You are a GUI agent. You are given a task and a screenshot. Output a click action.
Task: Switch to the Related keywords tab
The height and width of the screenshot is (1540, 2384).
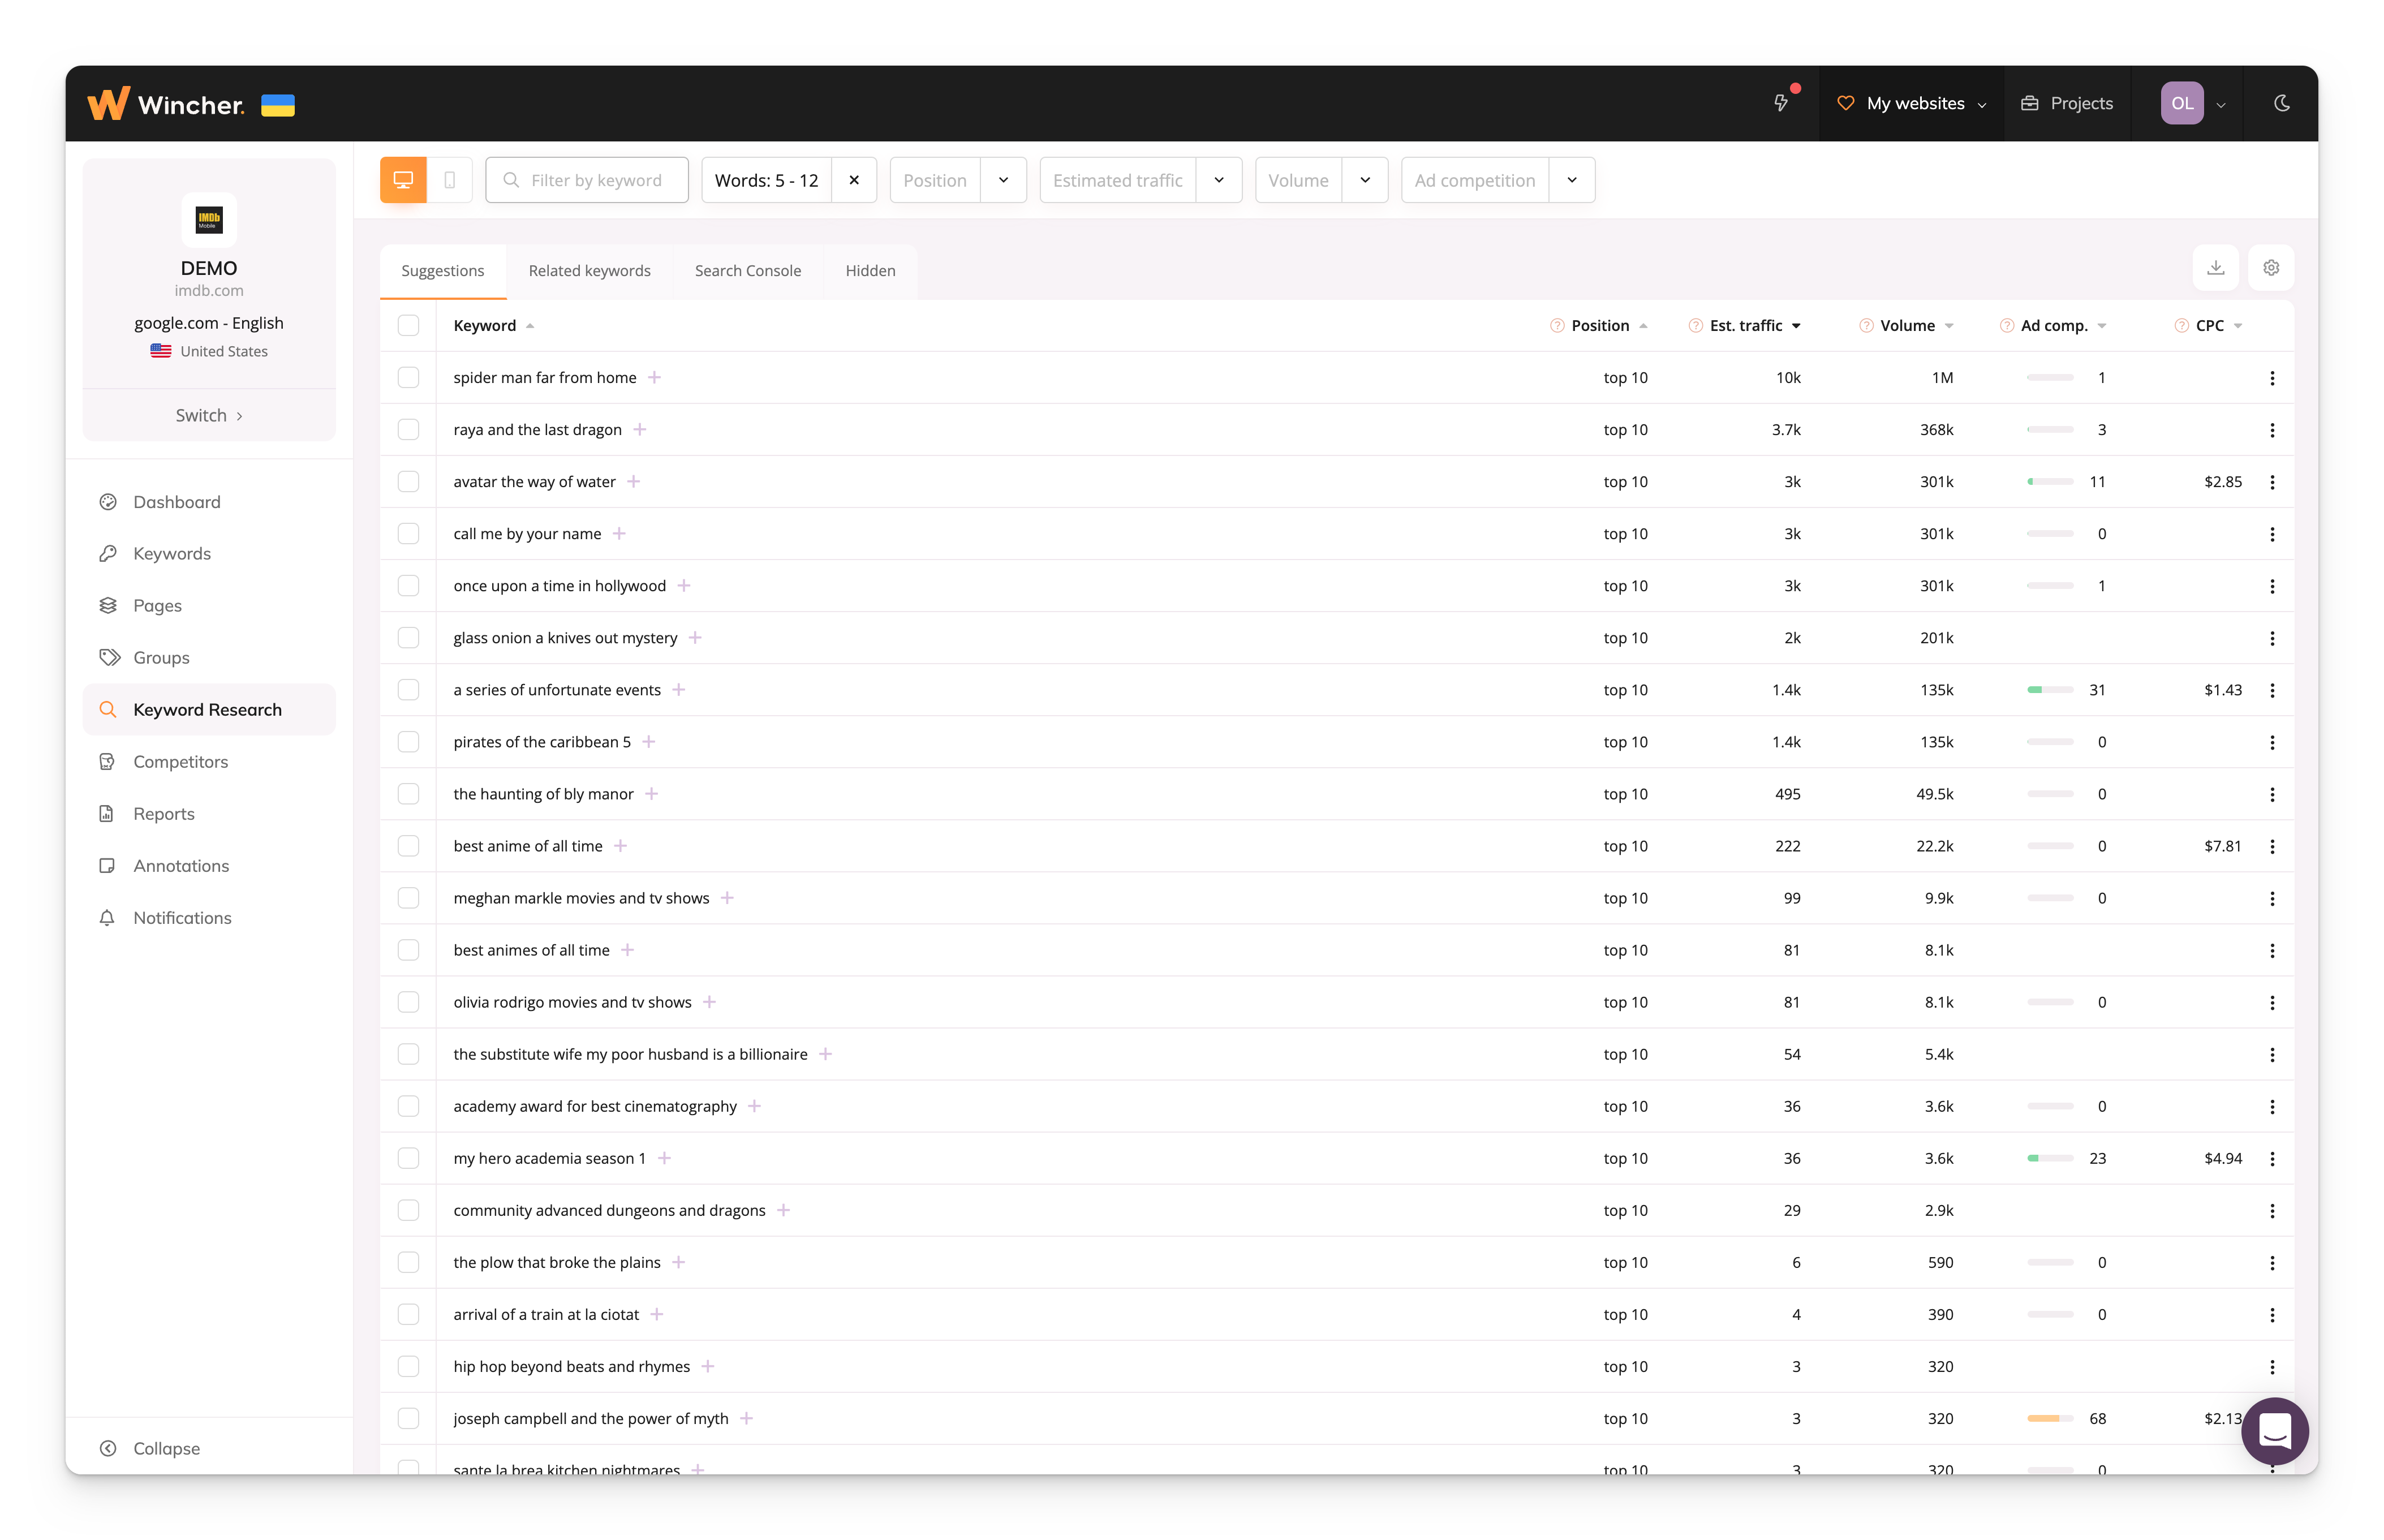[x=589, y=271]
